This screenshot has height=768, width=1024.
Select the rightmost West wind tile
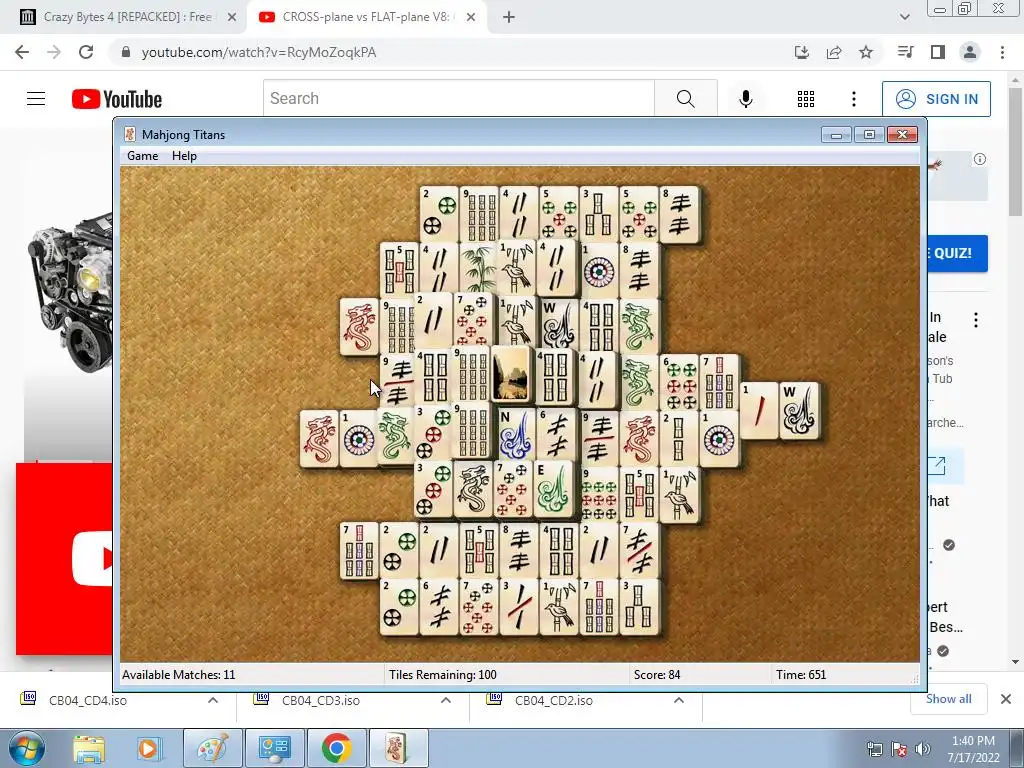[x=799, y=410]
